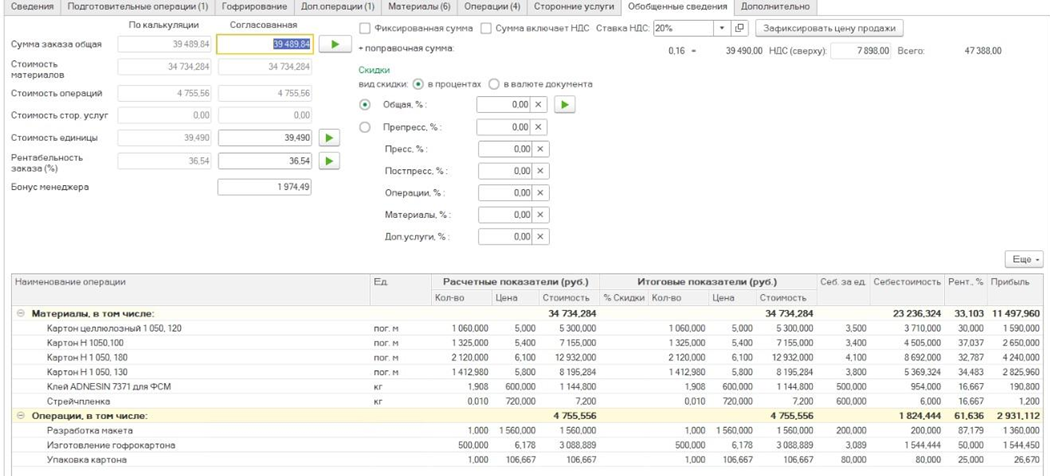Clear the Доп.услуги % discount field
This screenshot has width=1050, height=476.
coord(541,237)
